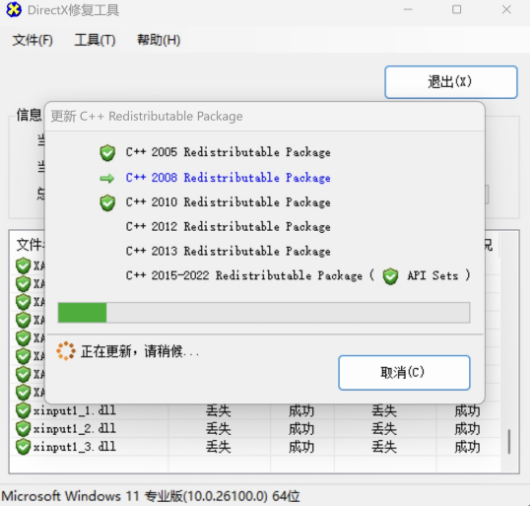Select C++ 2013 Redistributable Package text
This screenshot has width=530, height=506.
228,251
